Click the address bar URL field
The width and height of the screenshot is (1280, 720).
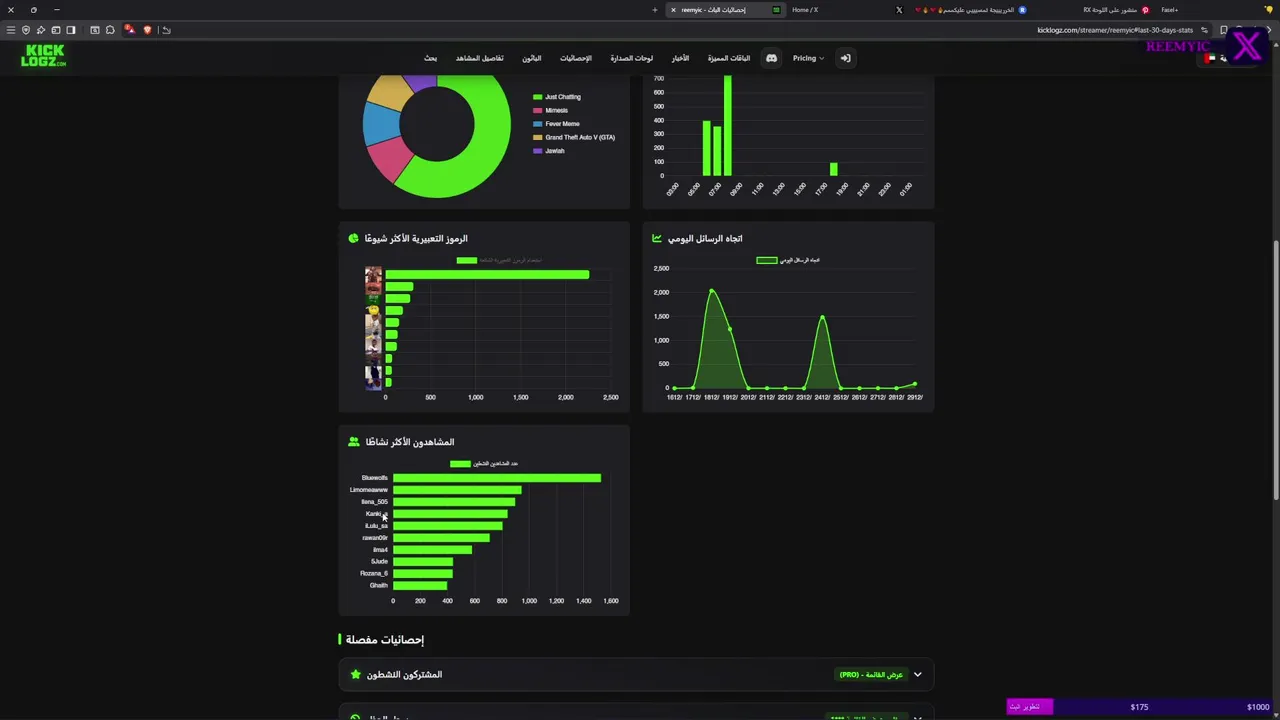(x=1115, y=30)
